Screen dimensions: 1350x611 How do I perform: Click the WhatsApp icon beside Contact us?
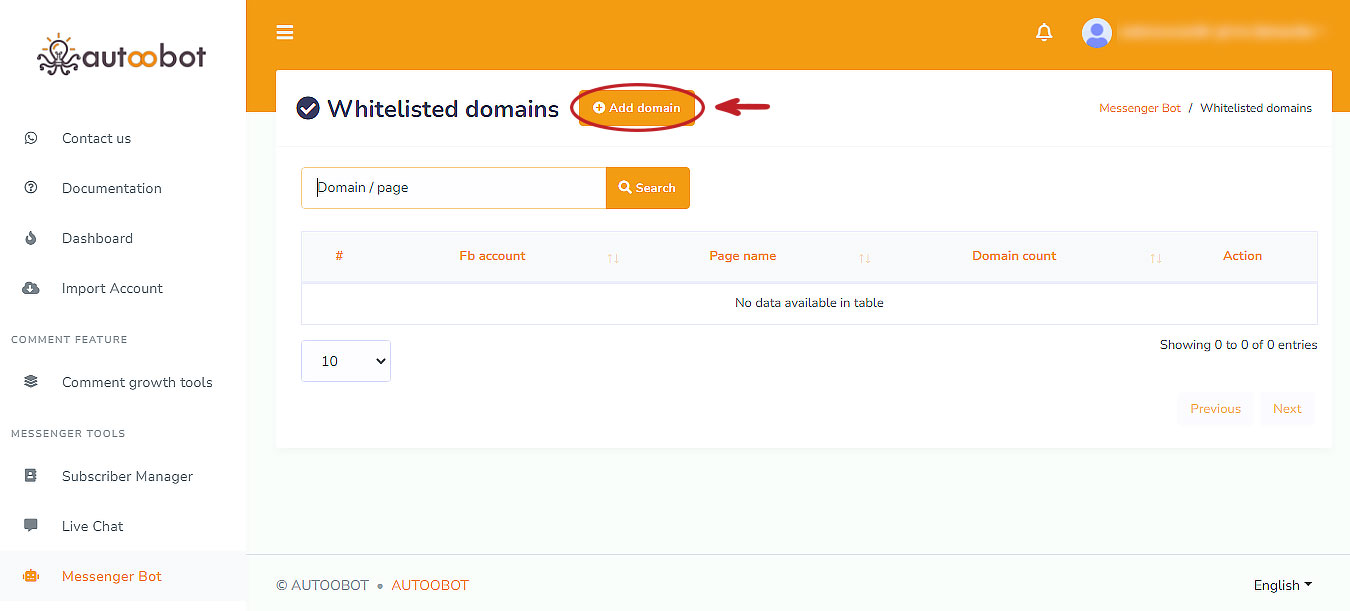pos(31,138)
